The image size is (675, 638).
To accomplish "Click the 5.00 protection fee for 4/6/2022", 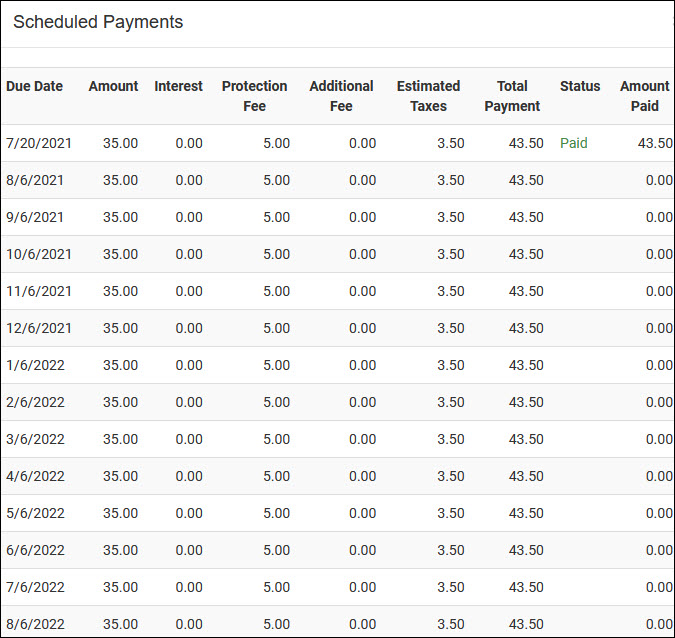I will (277, 476).
